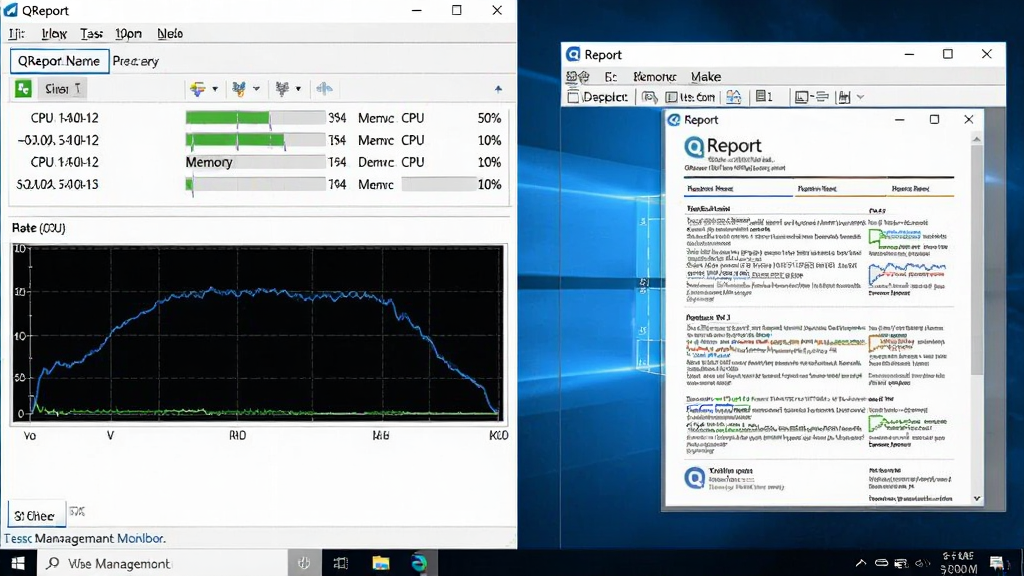Click the button at the bottom left of QReport
The height and width of the screenshot is (576, 1024).
[37, 515]
